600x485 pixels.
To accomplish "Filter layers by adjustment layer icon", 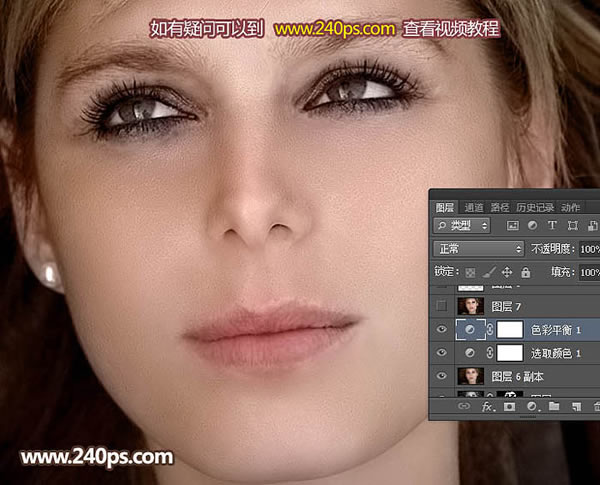I will pyautogui.click(x=532, y=225).
